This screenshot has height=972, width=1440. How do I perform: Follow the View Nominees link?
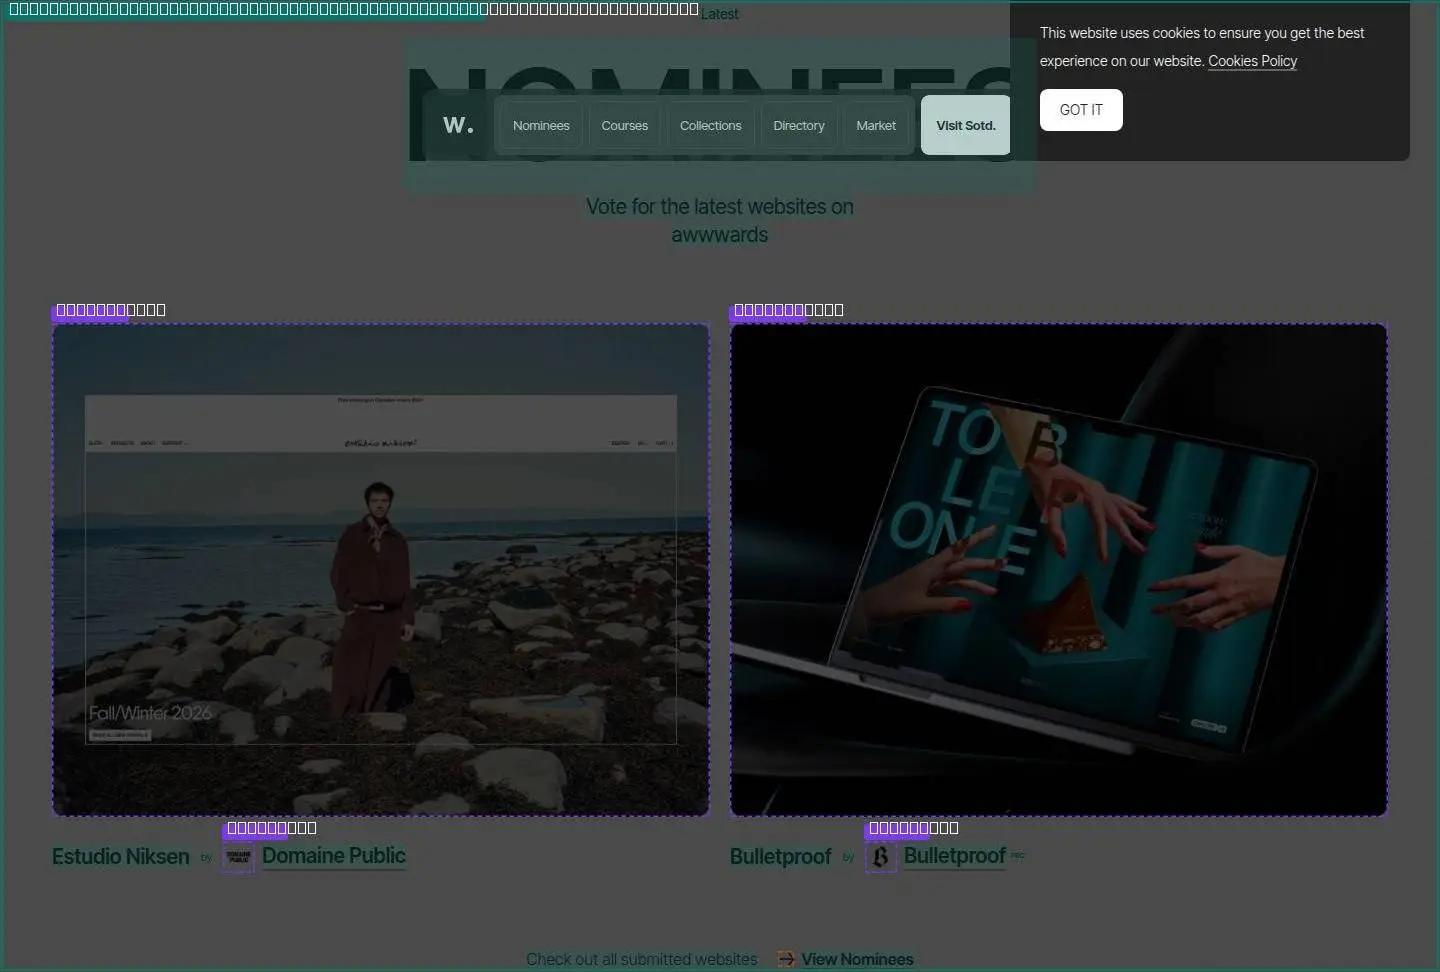click(x=857, y=959)
